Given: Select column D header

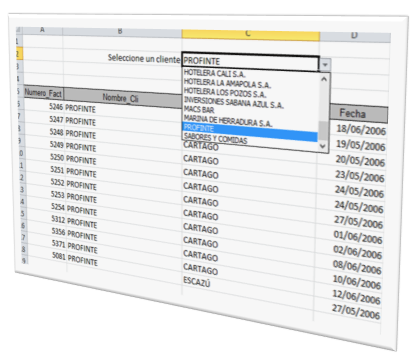Looking at the screenshot, I should click(355, 36).
